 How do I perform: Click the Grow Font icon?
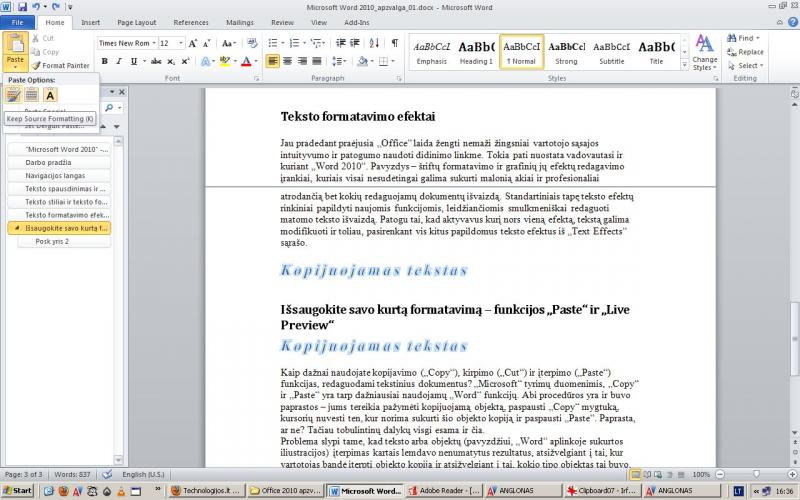(192, 43)
